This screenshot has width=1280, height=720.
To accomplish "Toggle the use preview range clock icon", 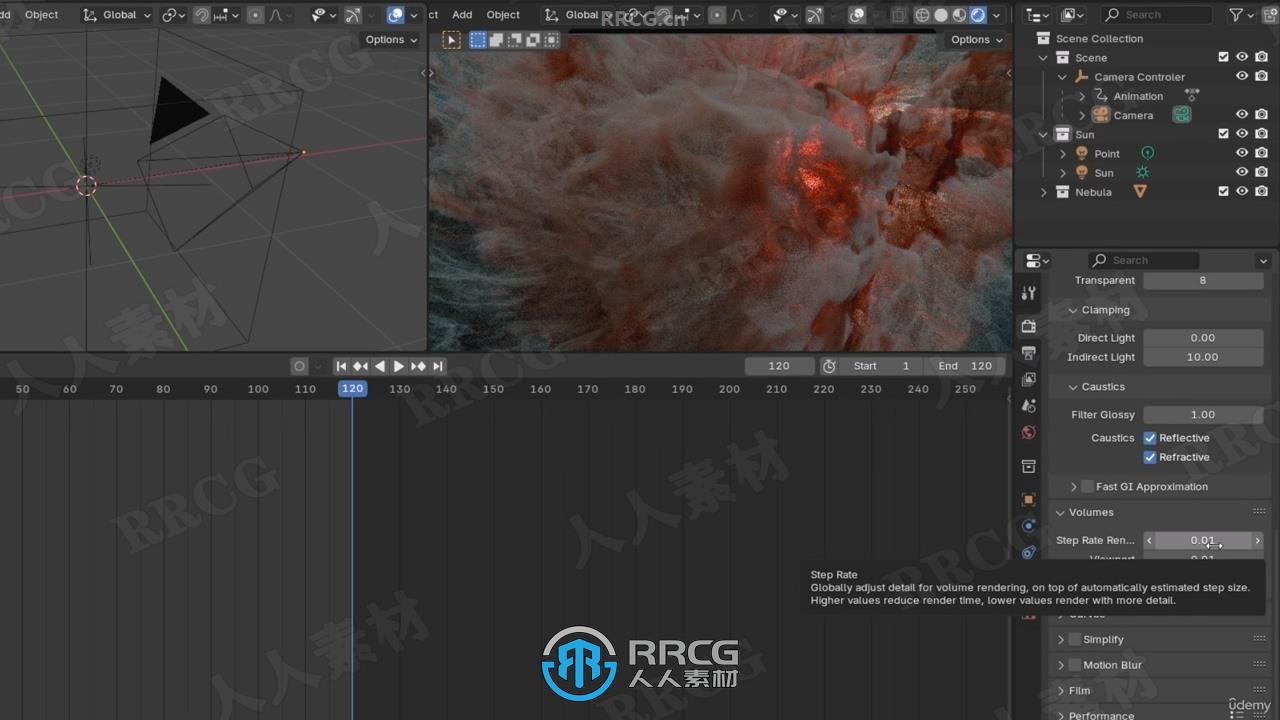I will [829, 366].
